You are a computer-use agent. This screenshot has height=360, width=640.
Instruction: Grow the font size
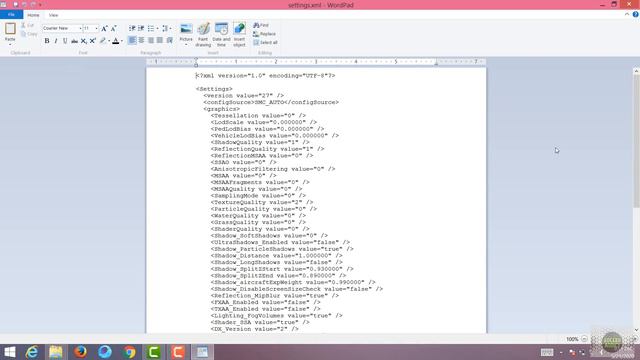click(x=104, y=28)
